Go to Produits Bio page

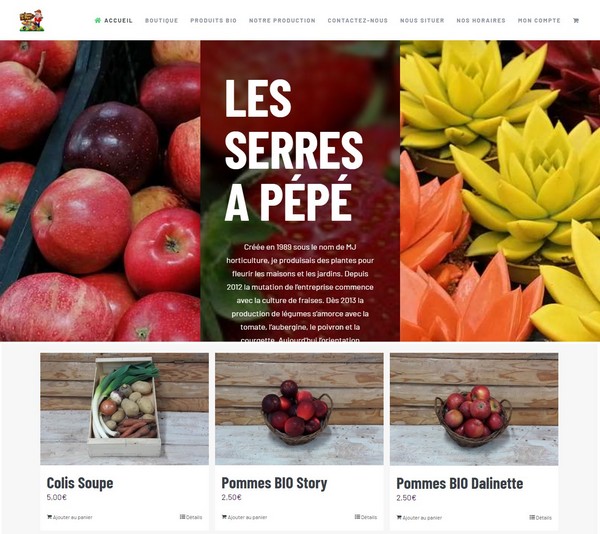[x=214, y=20]
